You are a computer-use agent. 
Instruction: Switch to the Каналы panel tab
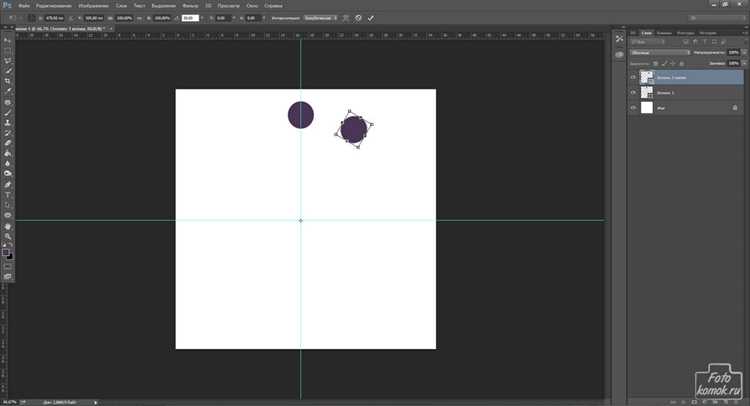tap(664, 33)
